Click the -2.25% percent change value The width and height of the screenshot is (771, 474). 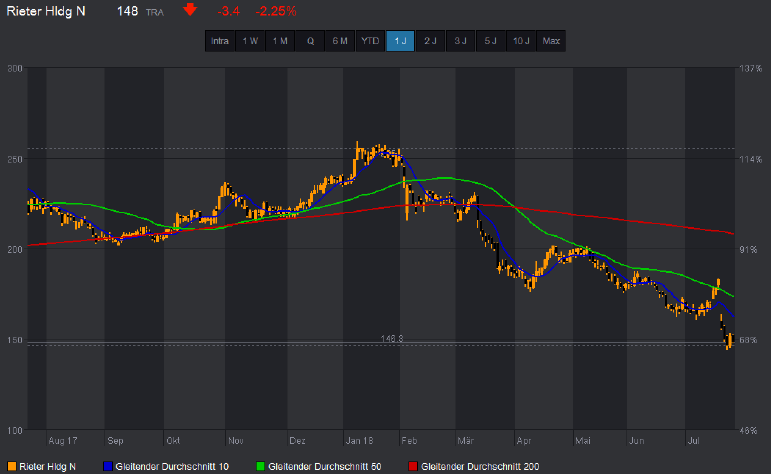(x=276, y=11)
